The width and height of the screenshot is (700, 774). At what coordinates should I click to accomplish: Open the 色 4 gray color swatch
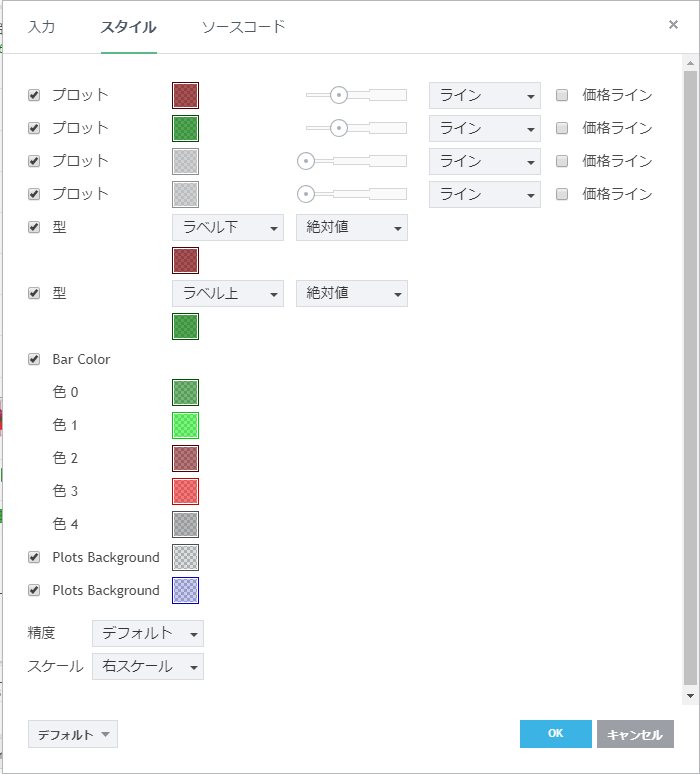pos(185,524)
